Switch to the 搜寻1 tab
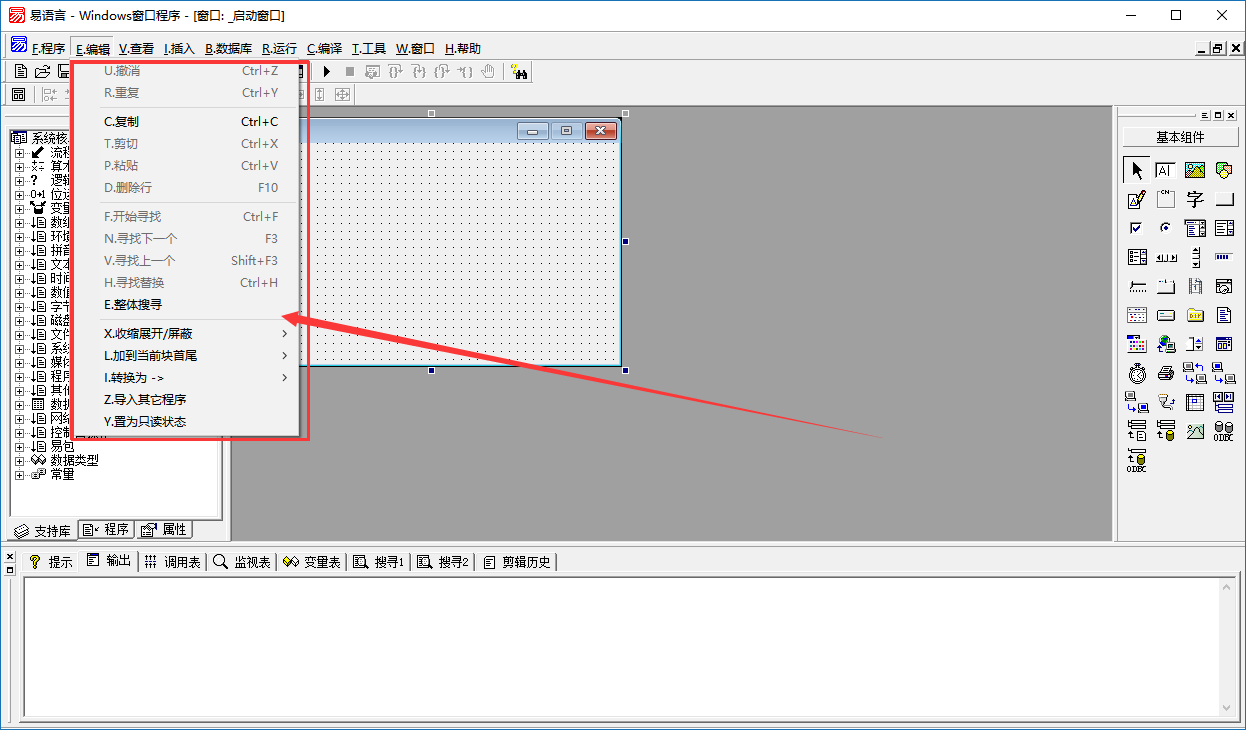Image resolution: width=1246 pixels, height=730 pixels. [378, 562]
